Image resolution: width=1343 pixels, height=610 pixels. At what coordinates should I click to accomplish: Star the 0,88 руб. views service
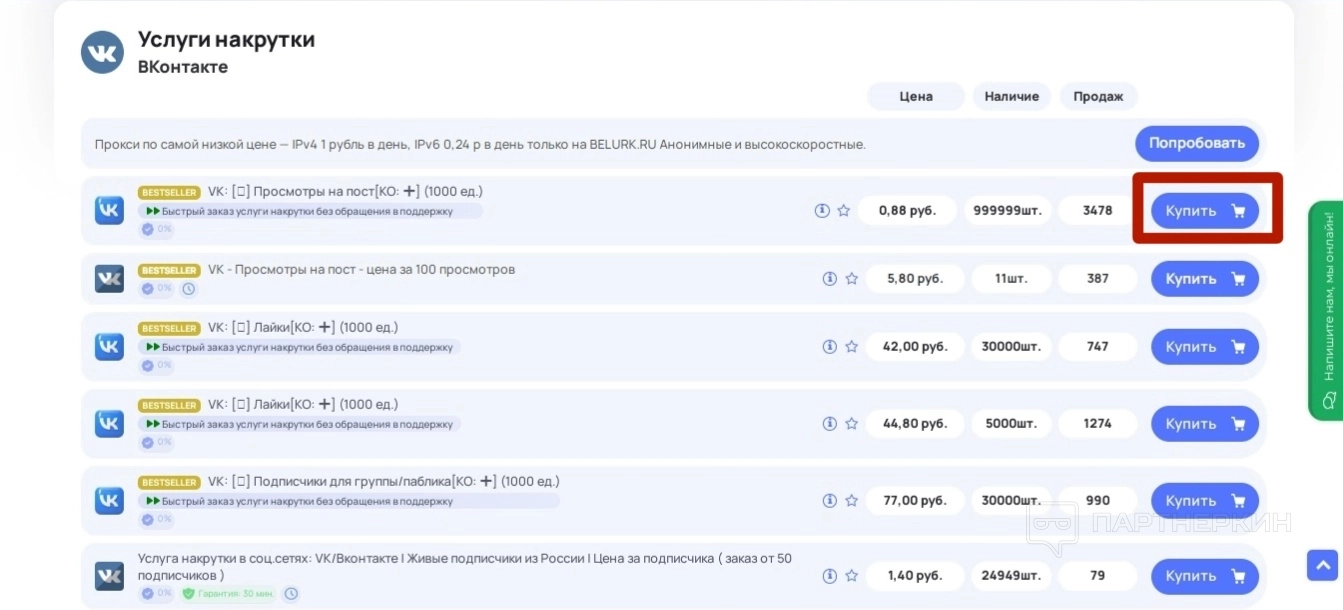844,211
